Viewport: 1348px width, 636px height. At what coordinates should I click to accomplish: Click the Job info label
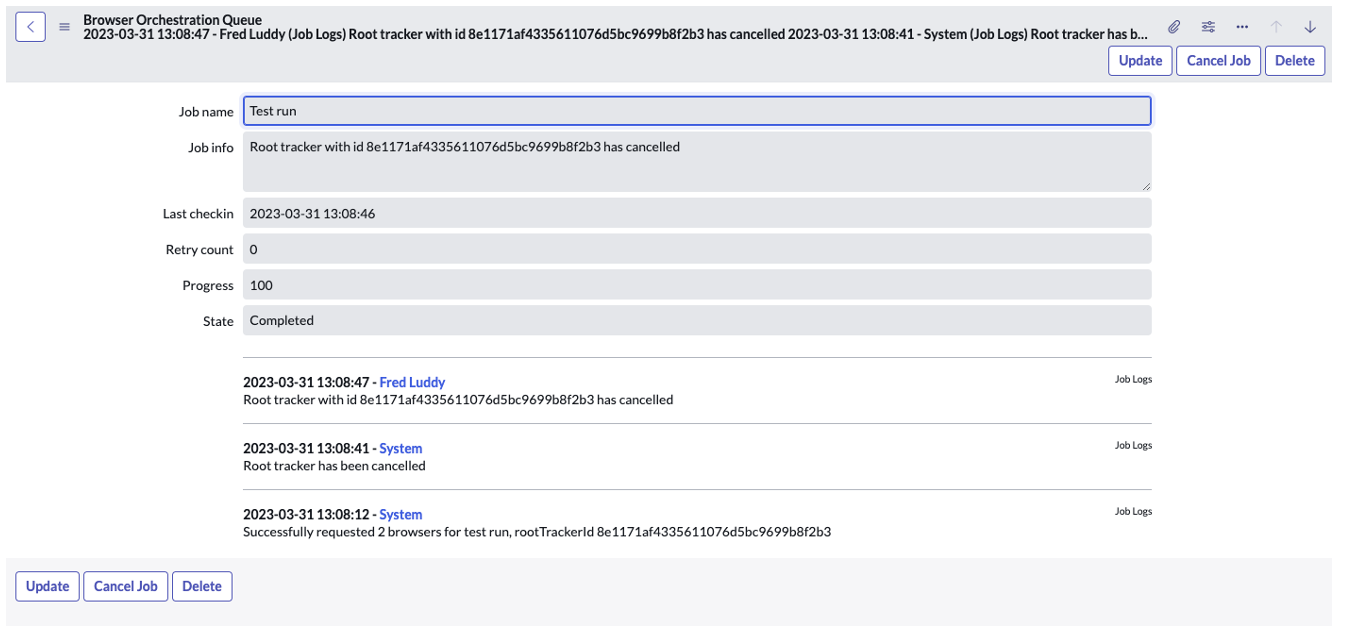pos(211,148)
